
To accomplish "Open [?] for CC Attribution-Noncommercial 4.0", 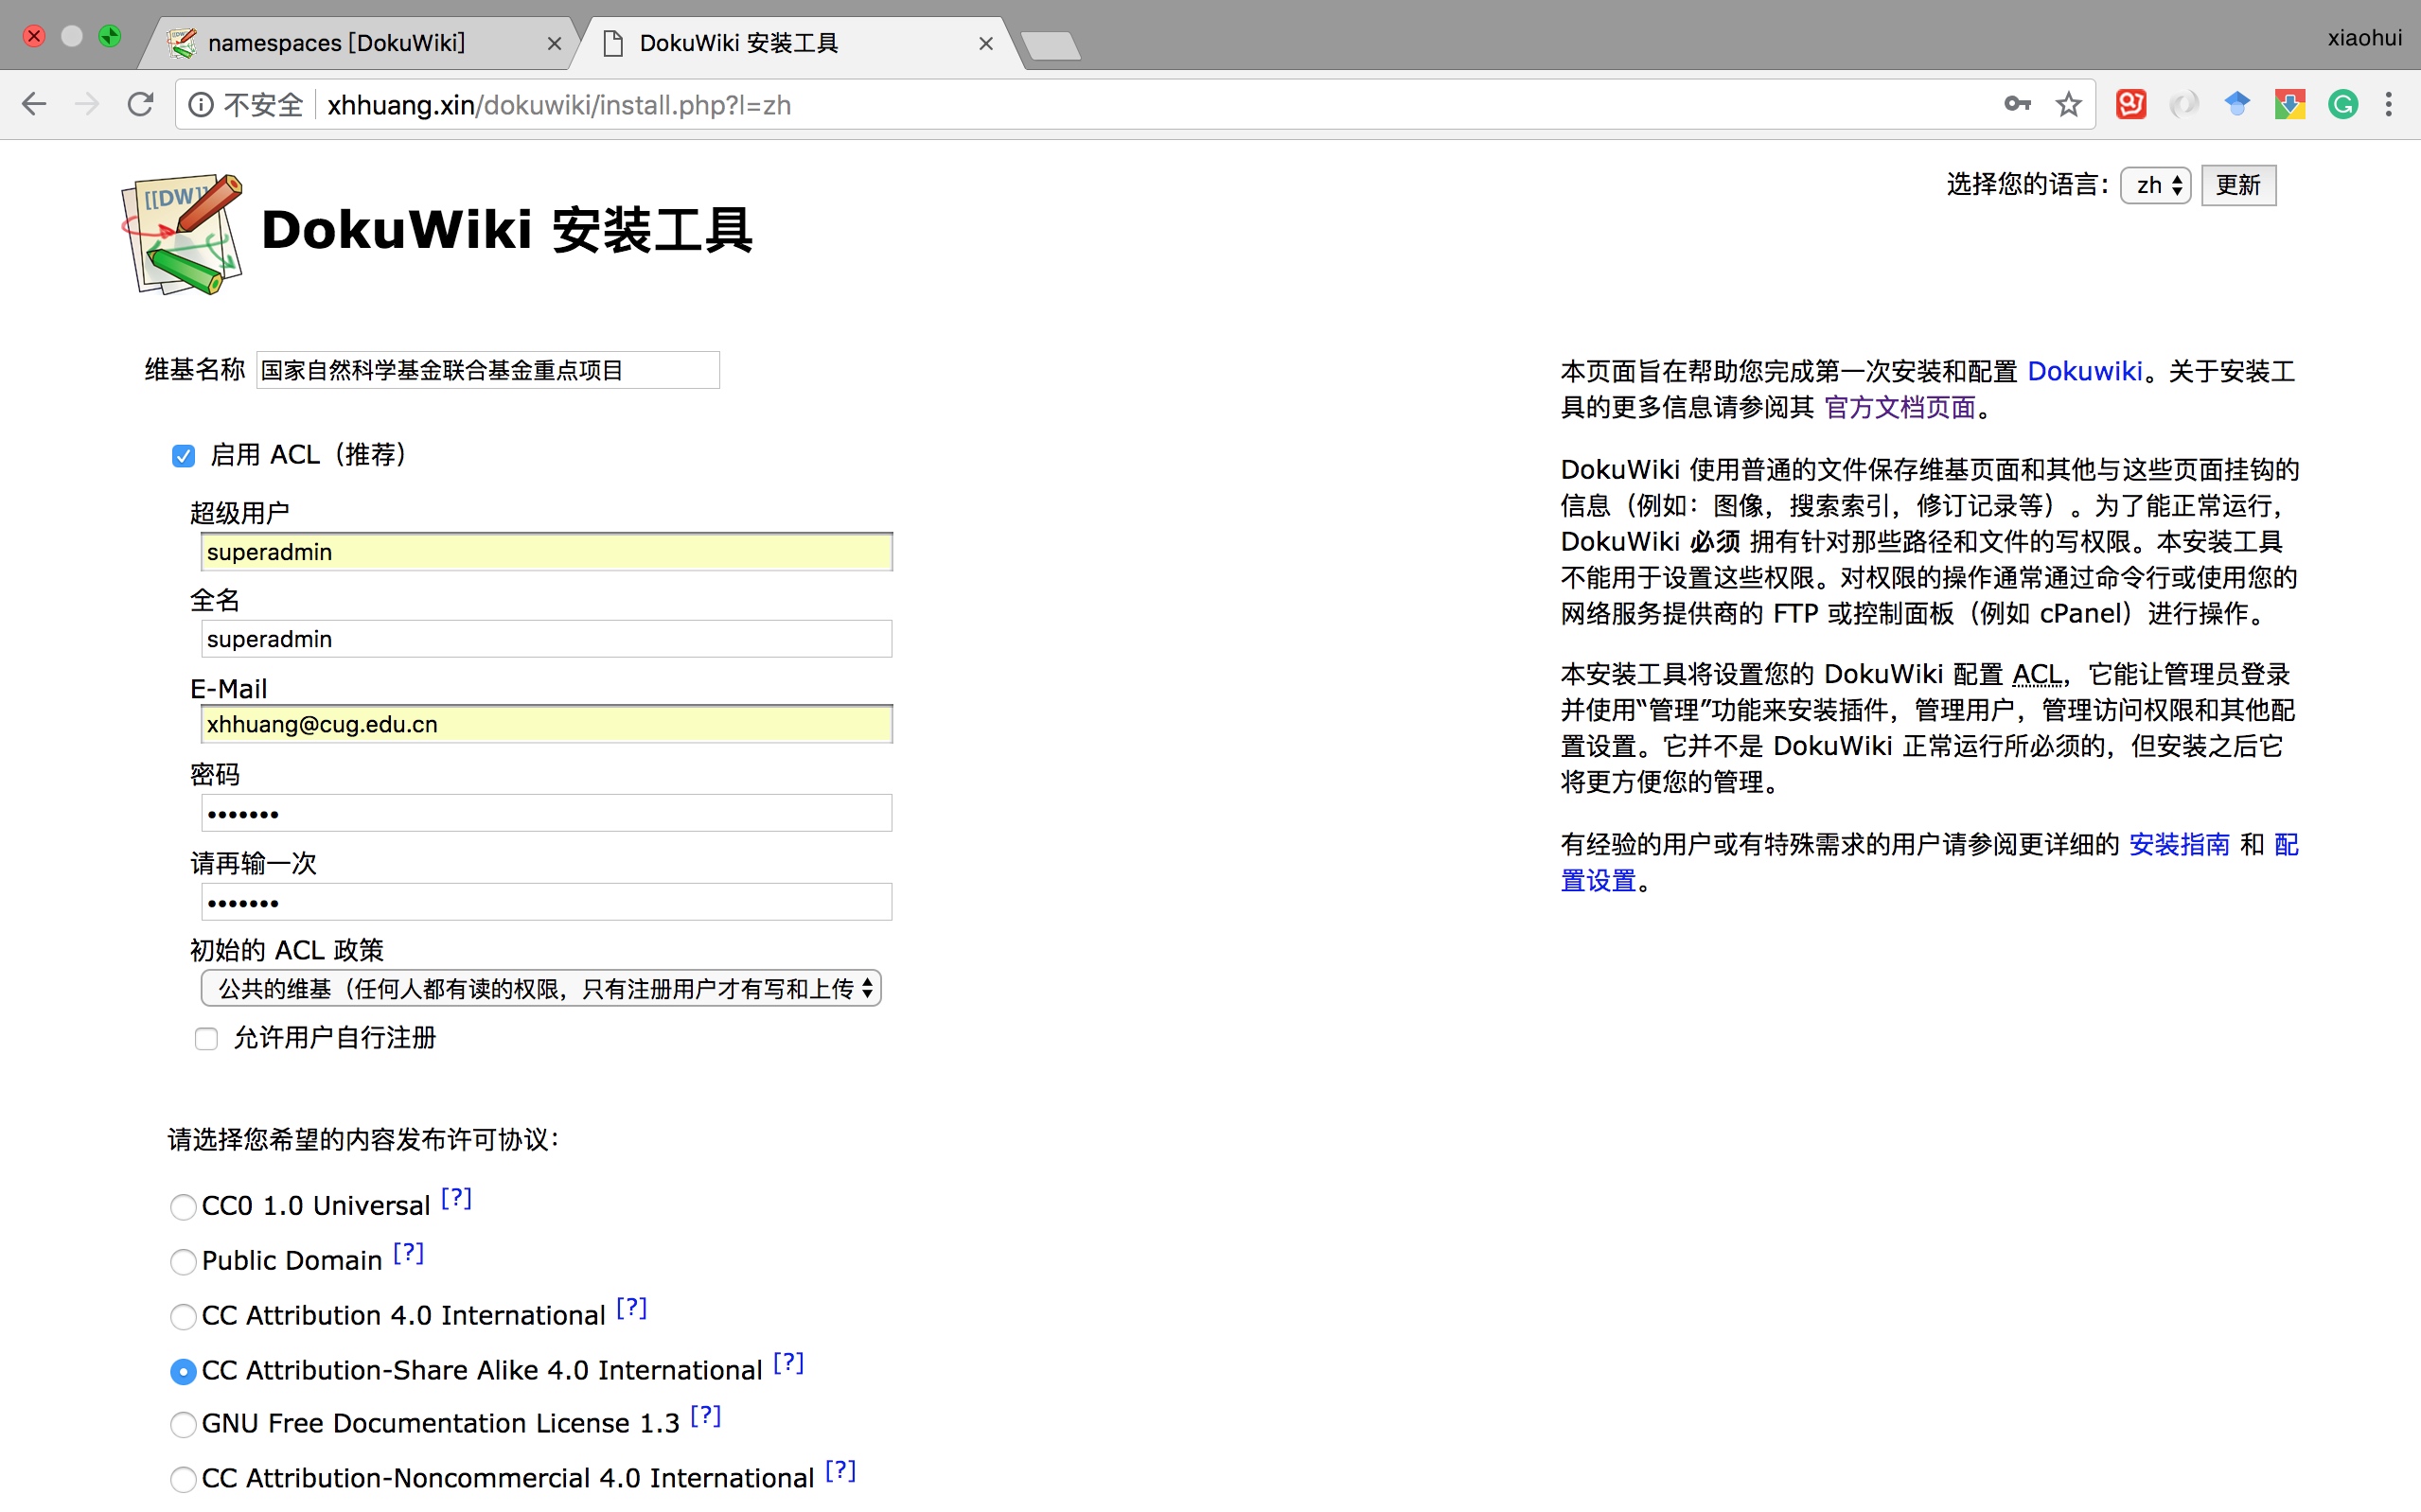I will [x=840, y=1471].
